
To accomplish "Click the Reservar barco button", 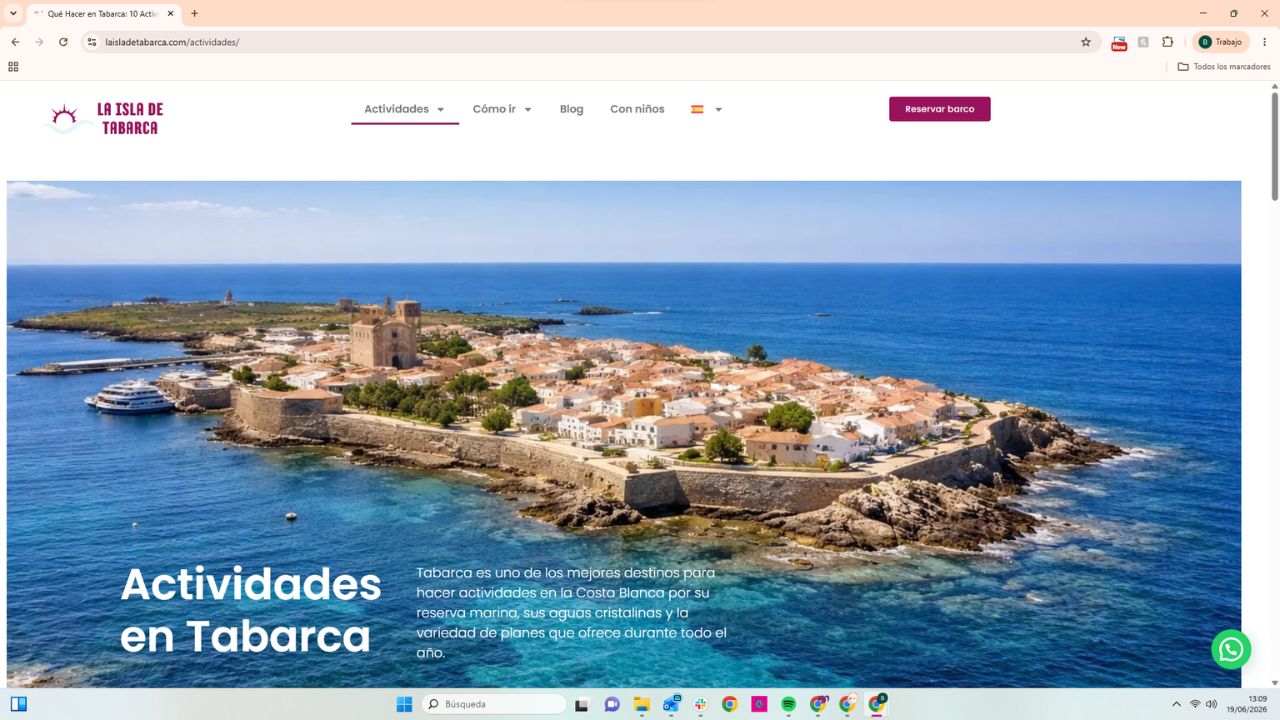I will pos(939,109).
